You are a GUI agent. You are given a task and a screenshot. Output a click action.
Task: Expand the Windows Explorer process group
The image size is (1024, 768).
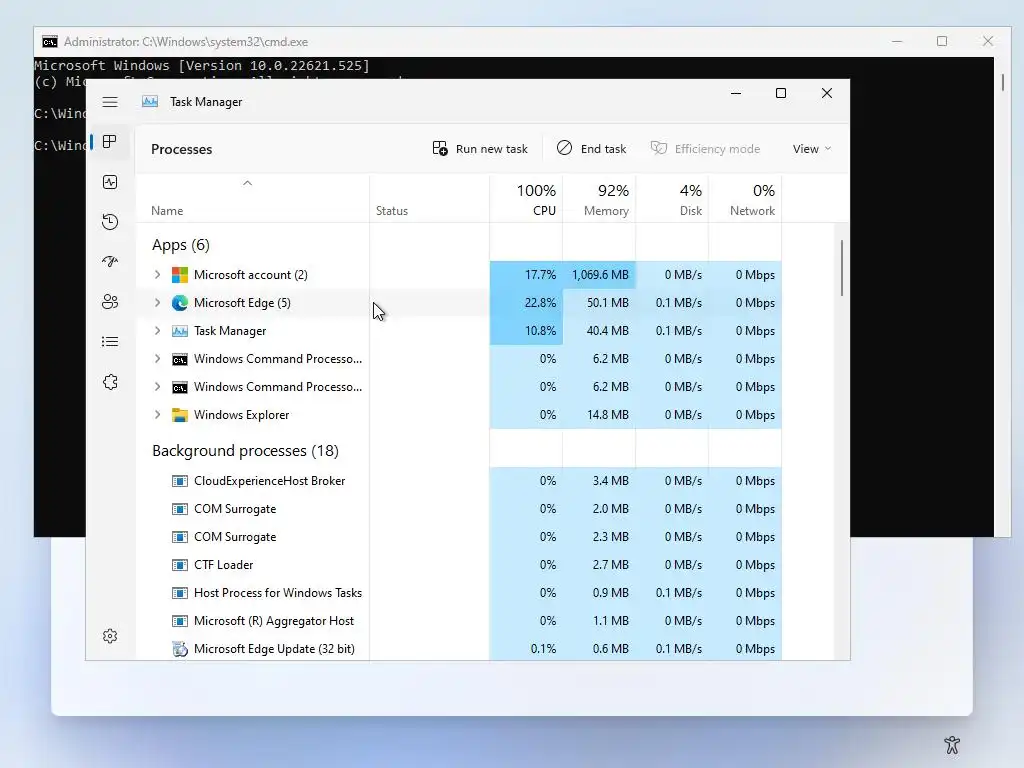(157, 415)
